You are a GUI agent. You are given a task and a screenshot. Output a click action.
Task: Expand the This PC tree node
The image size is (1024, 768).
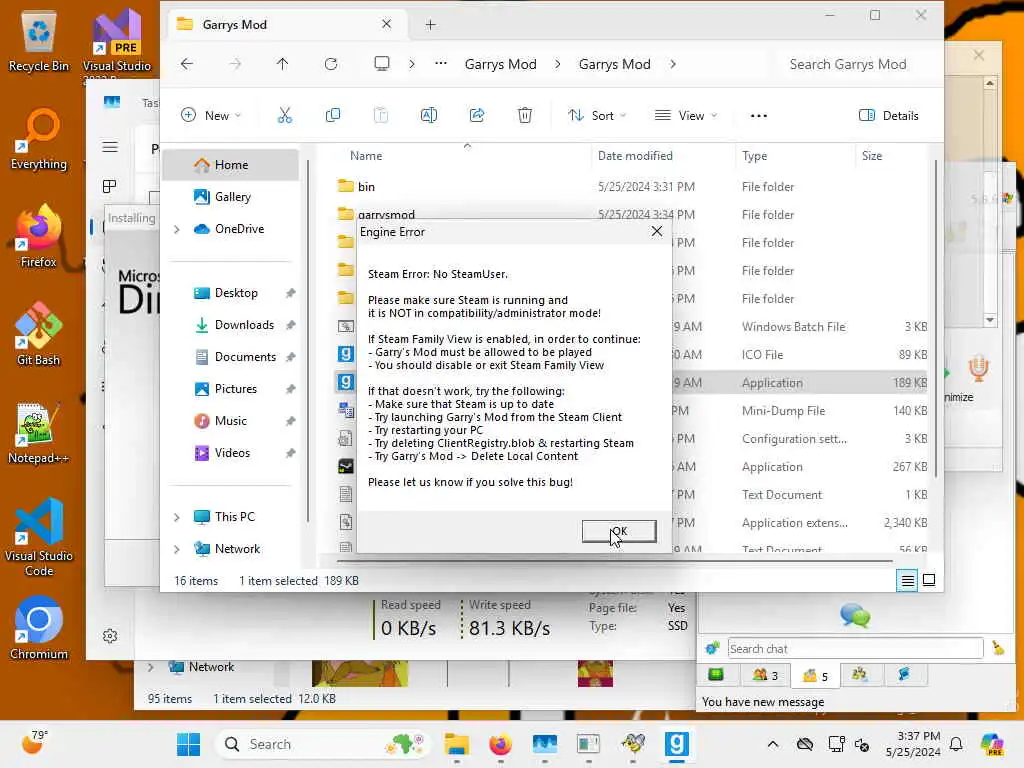tap(176, 517)
